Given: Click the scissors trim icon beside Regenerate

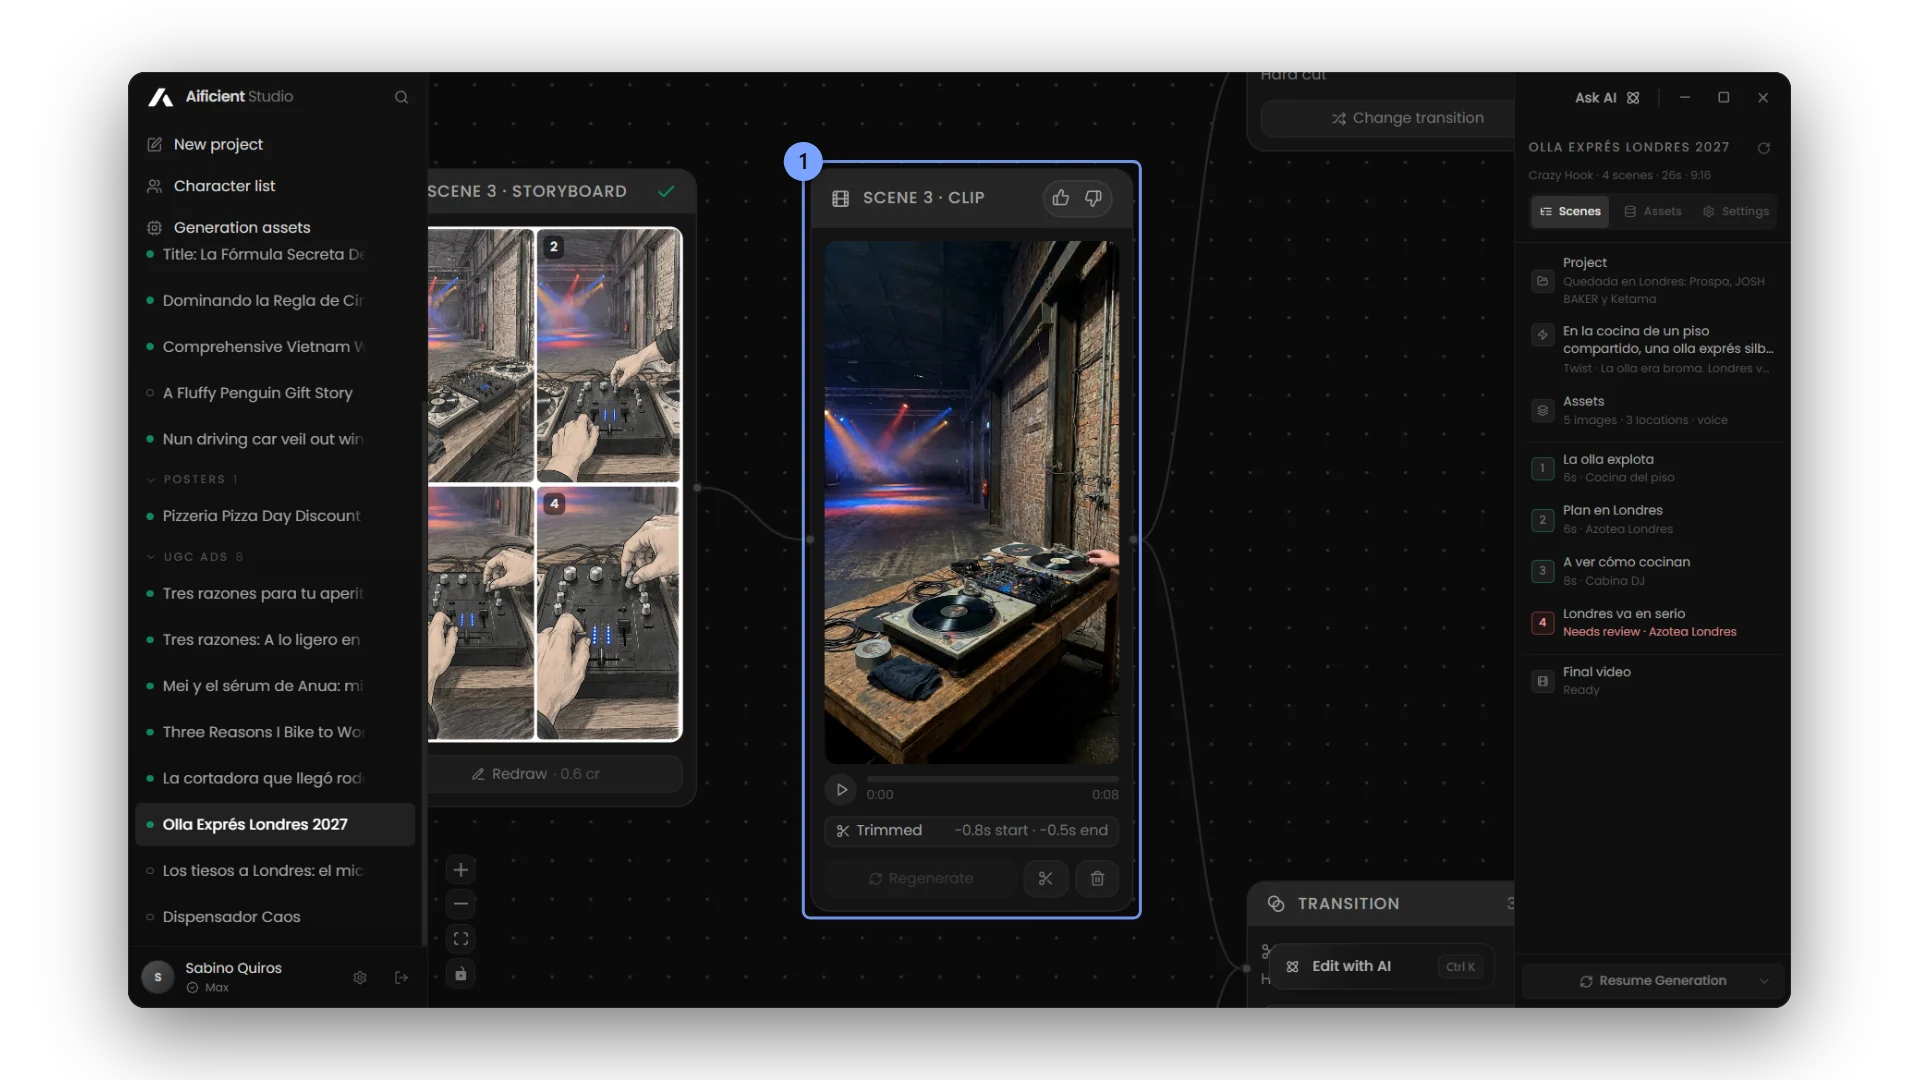Looking at the screenshot, I should [x=1045, y=878].
